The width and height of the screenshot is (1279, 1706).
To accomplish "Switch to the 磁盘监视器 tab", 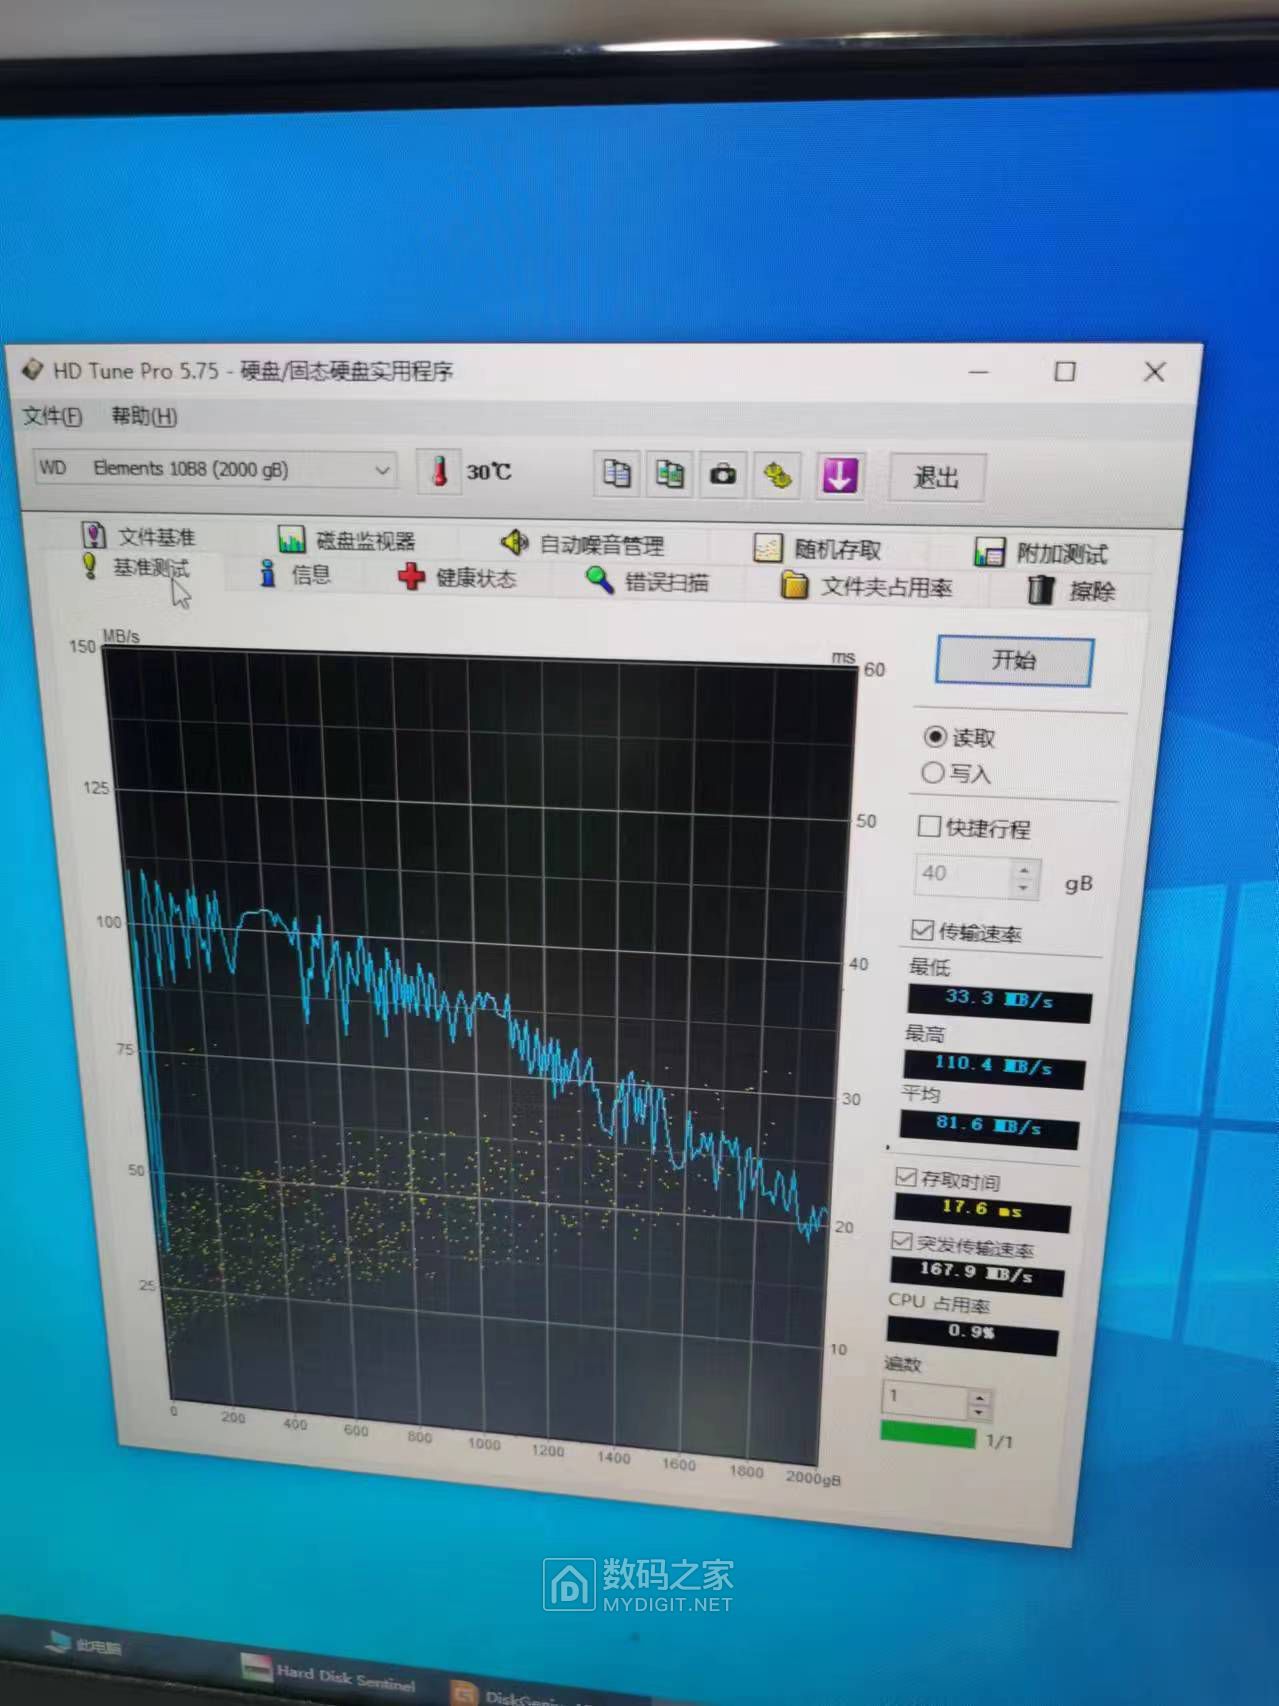I will (348, 541).
